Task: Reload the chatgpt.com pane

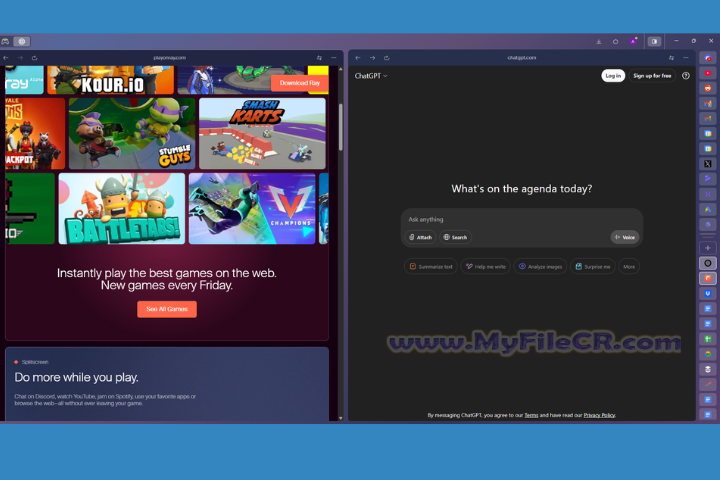Action: (x=387, y=58)
